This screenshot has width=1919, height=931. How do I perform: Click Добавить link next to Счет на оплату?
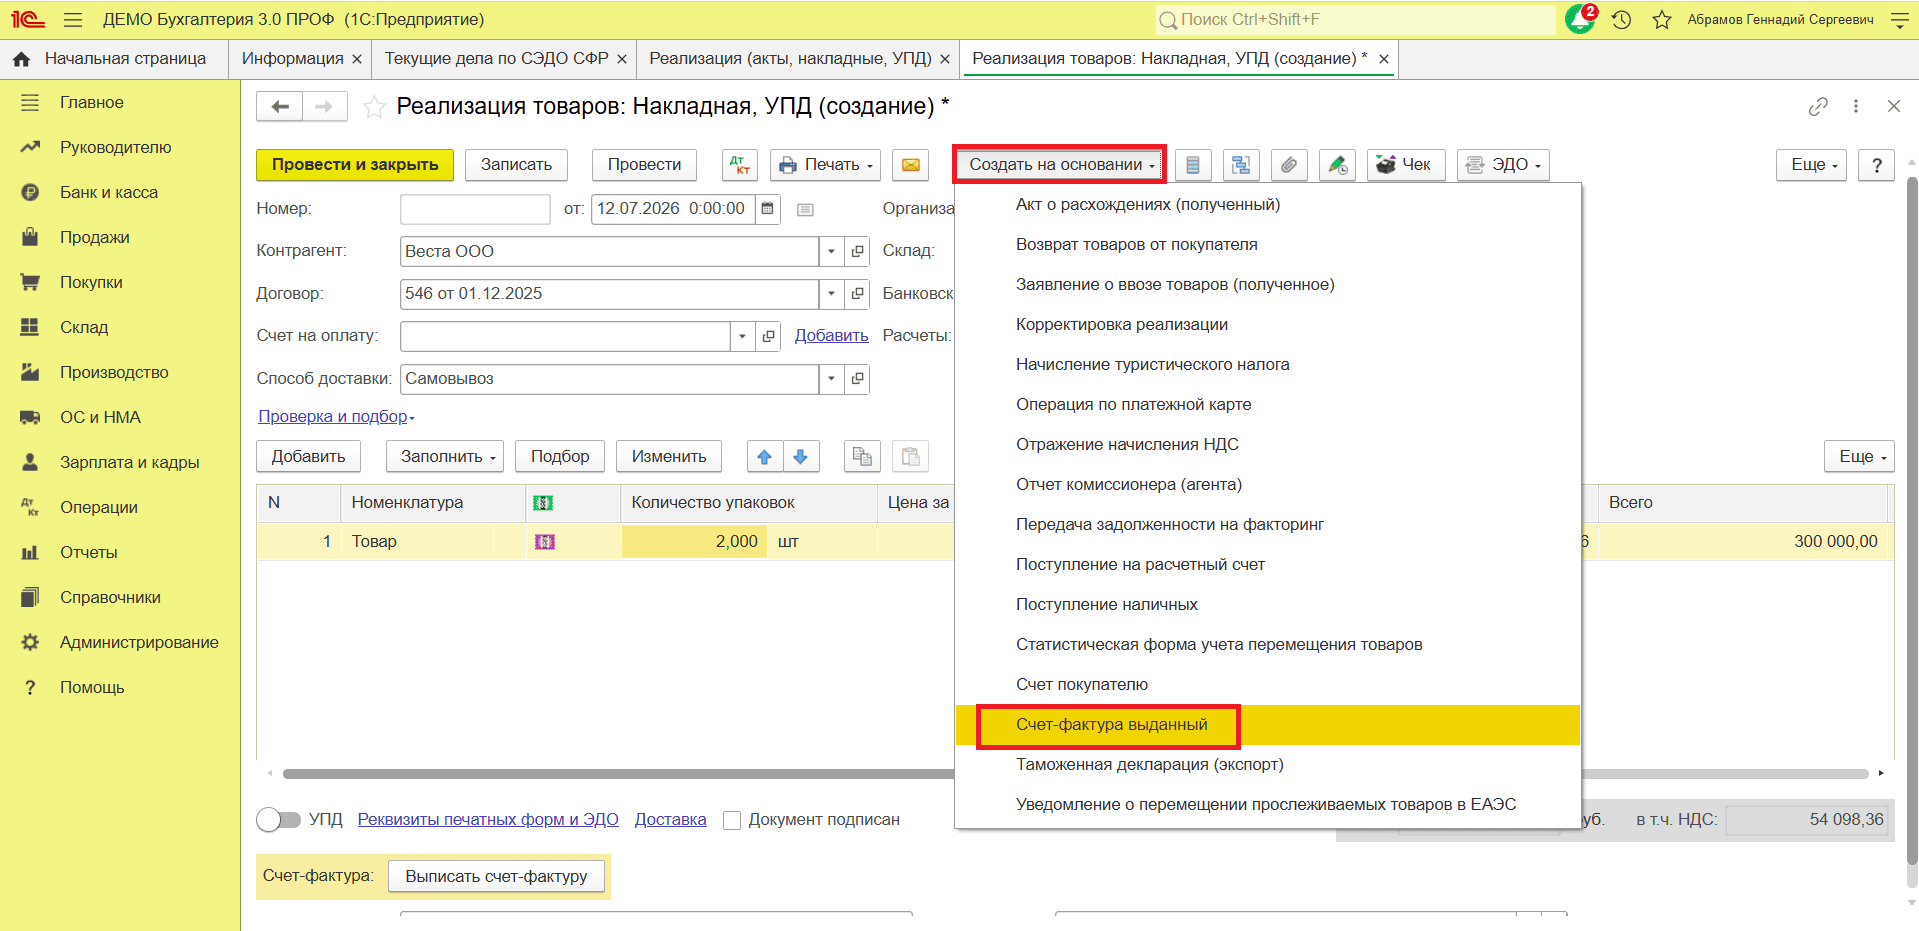coord(832,336)
